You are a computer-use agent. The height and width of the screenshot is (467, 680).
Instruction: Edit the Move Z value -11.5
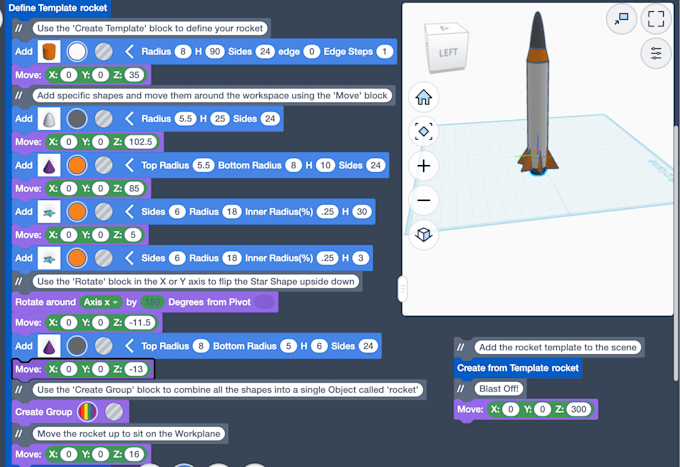140,323
